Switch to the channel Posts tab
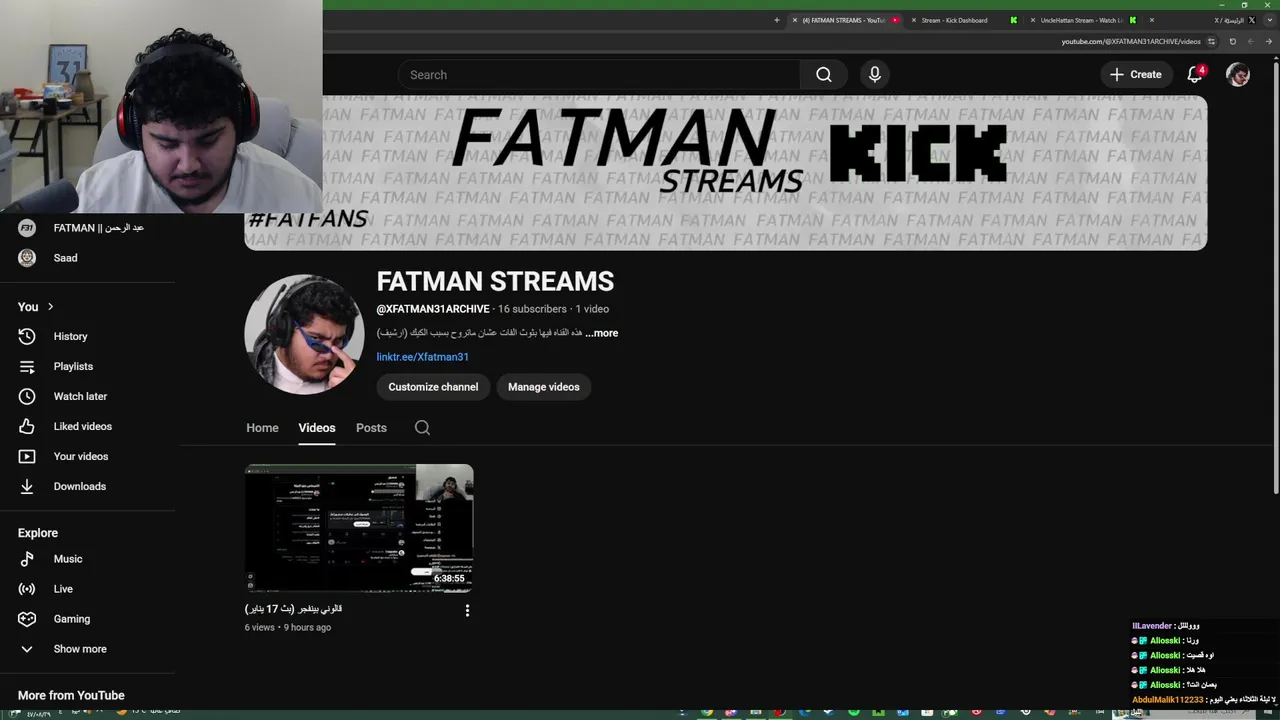 [x=371, y=428]
